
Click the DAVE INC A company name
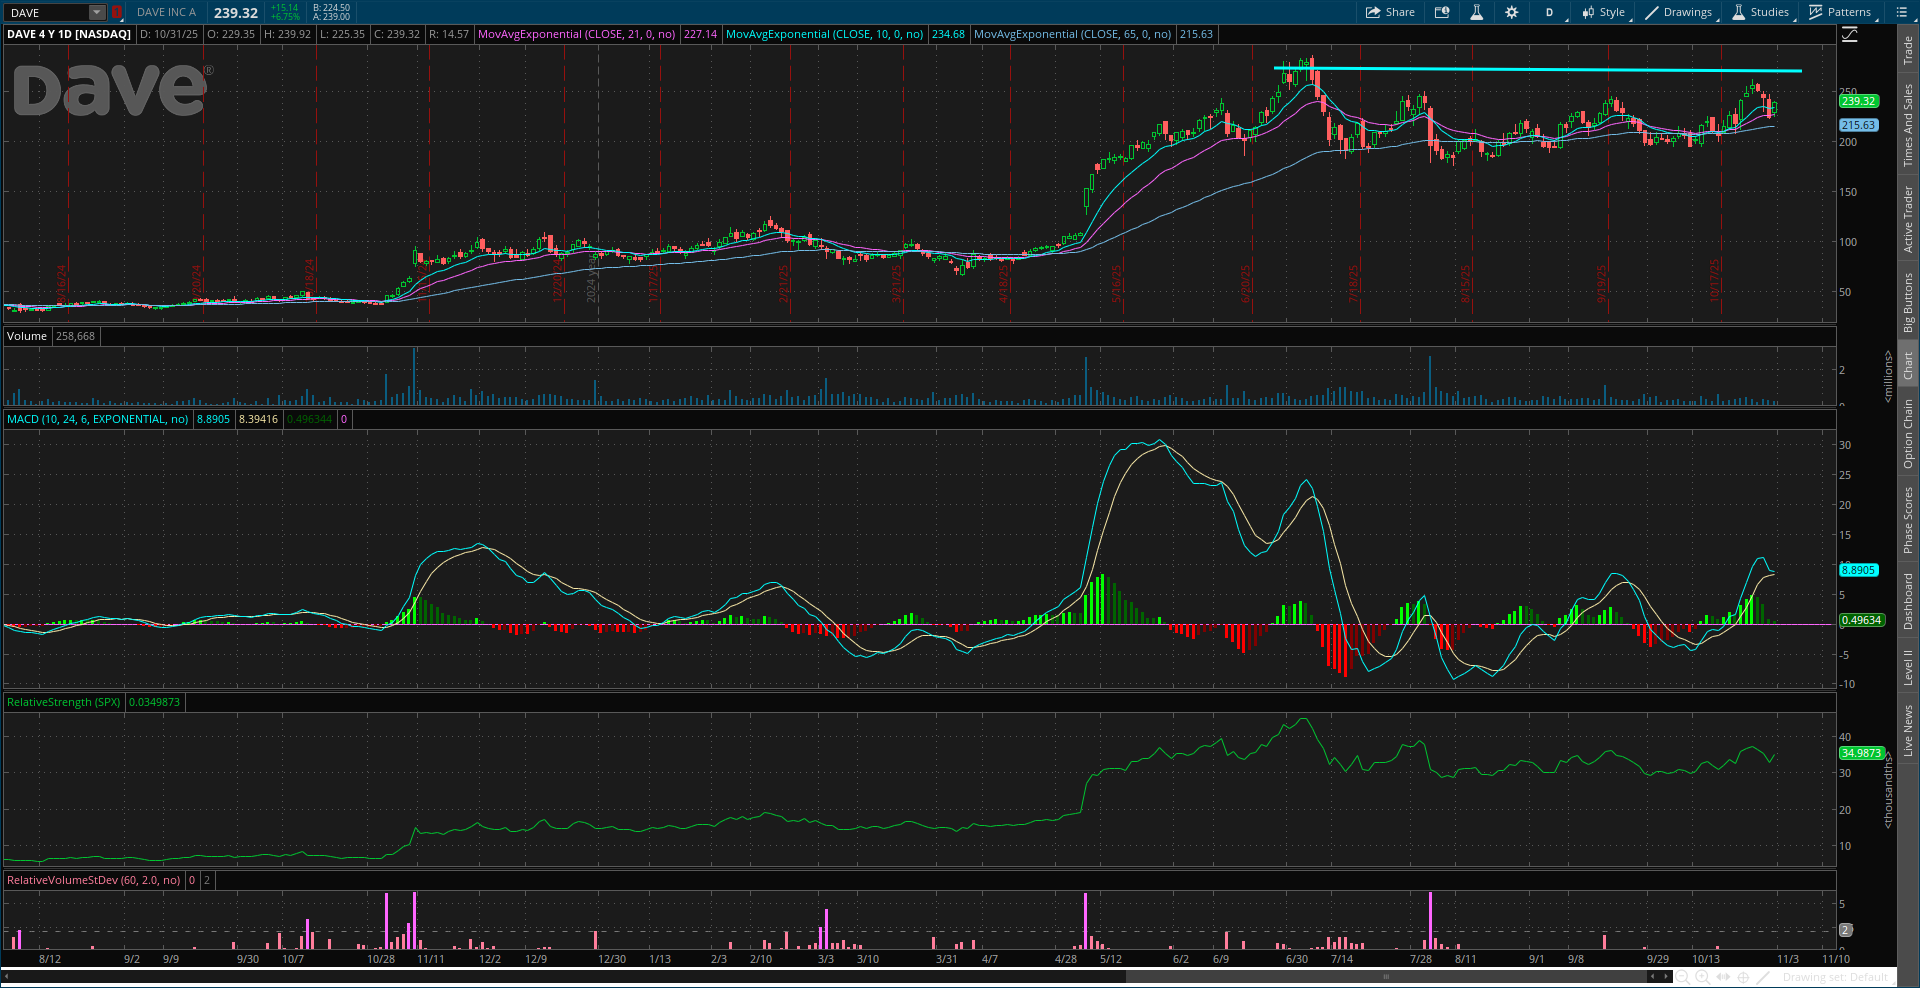(x=166, y=12)
